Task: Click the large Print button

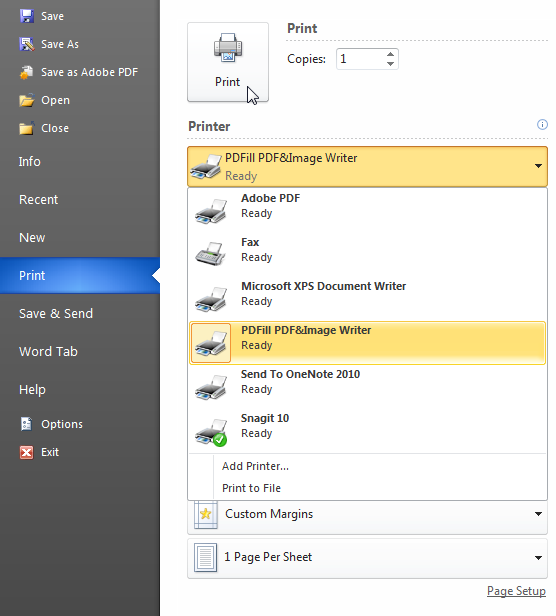Action: click(x=228, y=62)
